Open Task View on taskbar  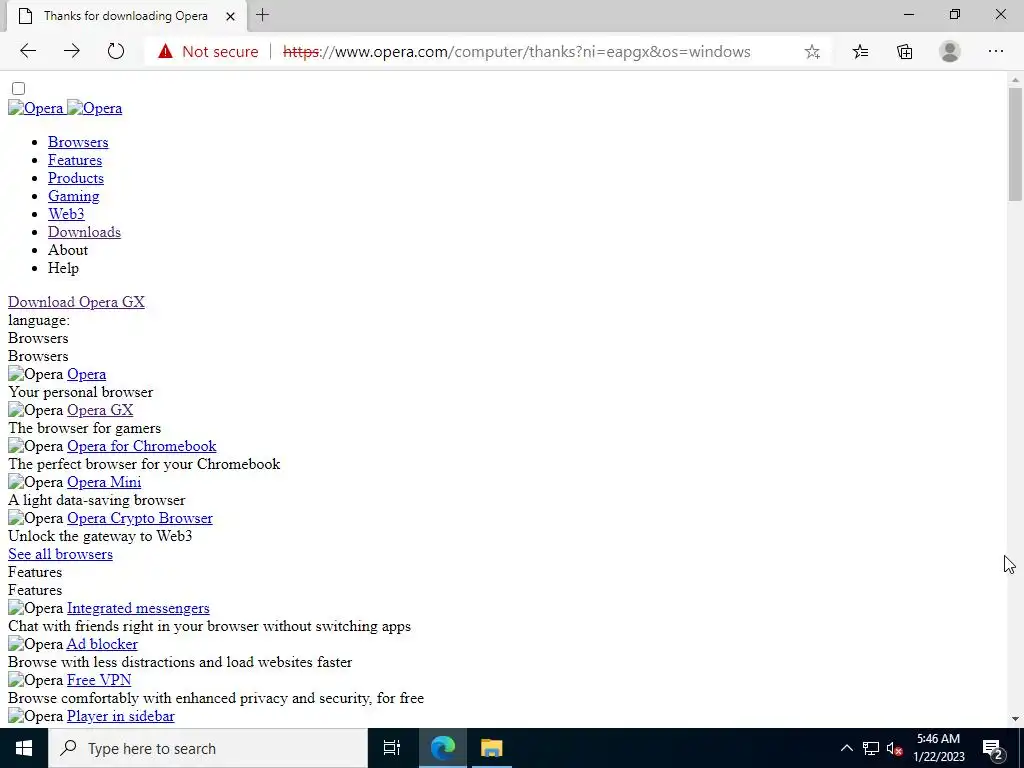coord(391,748)
